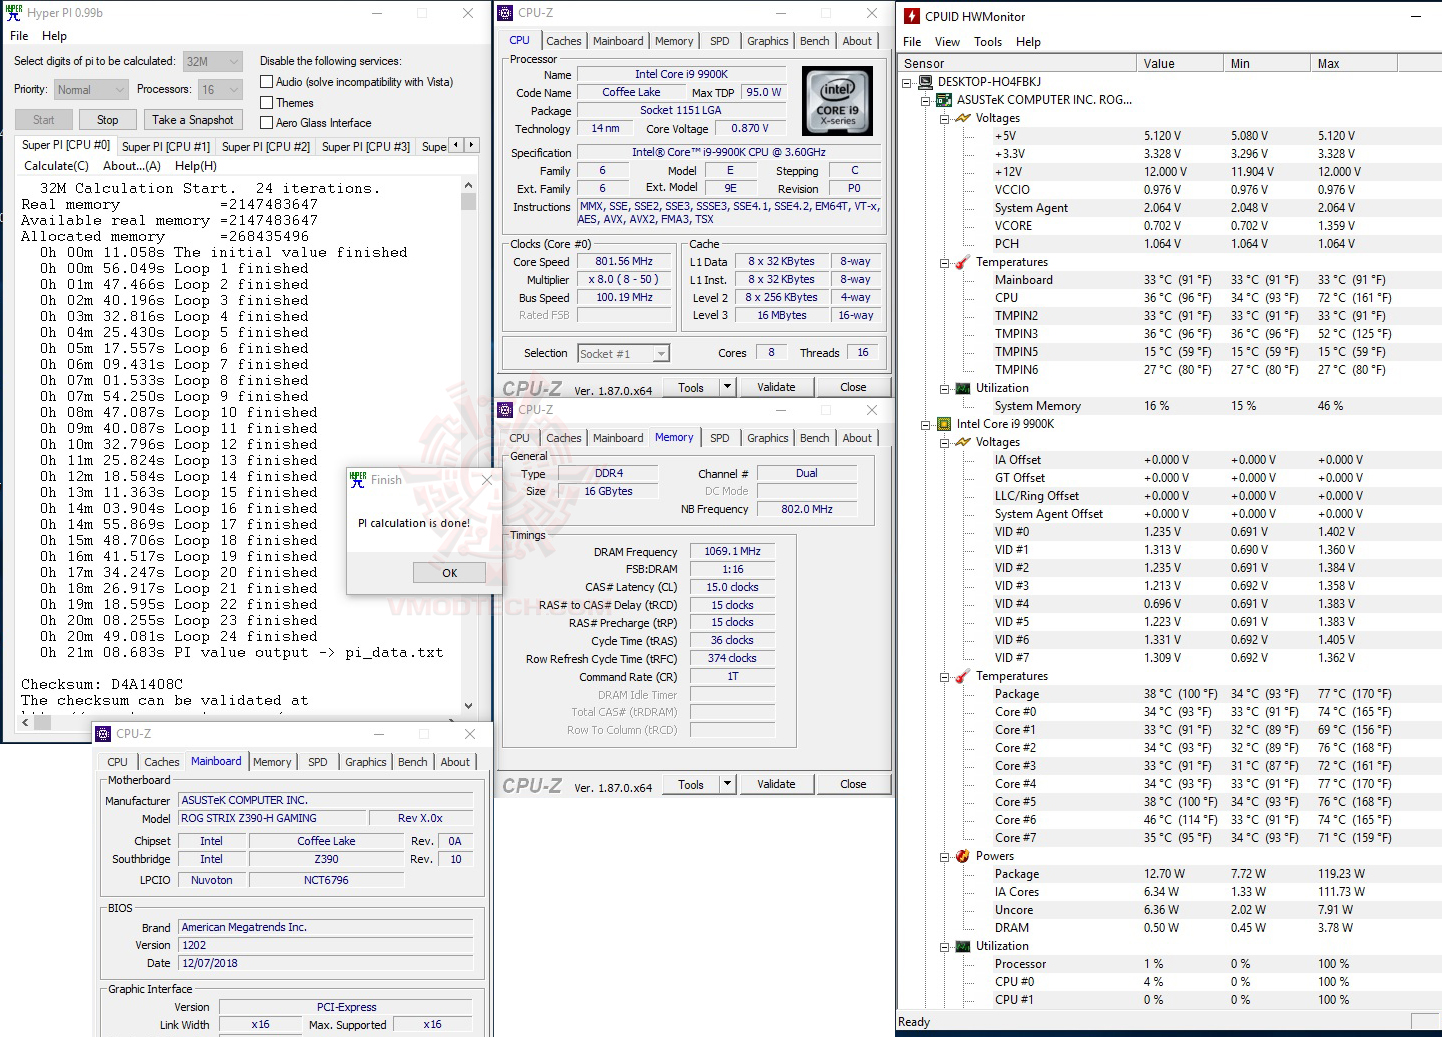Image resolution: width=1442 pixels, height=1037 pixels.
Task: Click the Intel Core i9 logo image
Action: (x=838, y=101)
